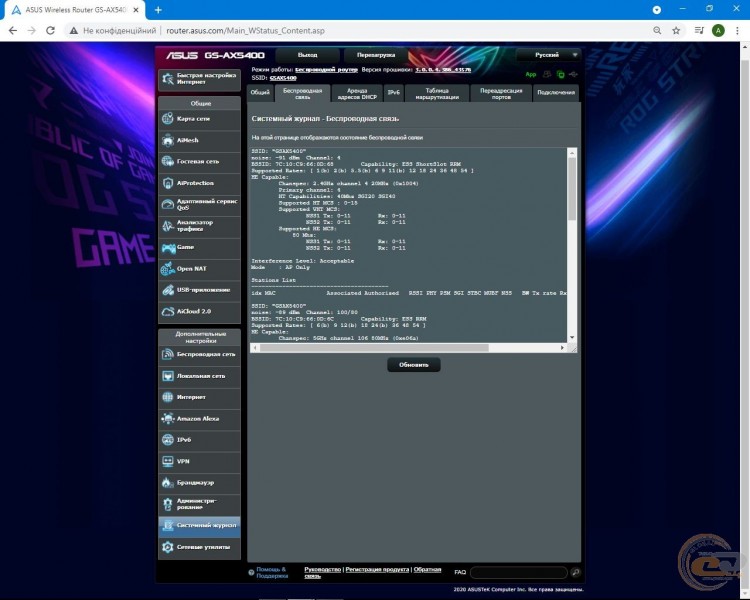This screenshot has height=600, width=750.
Task: Open Routing Table (Таблица маршрутизации) tab
Action: (x=437, y=93)
